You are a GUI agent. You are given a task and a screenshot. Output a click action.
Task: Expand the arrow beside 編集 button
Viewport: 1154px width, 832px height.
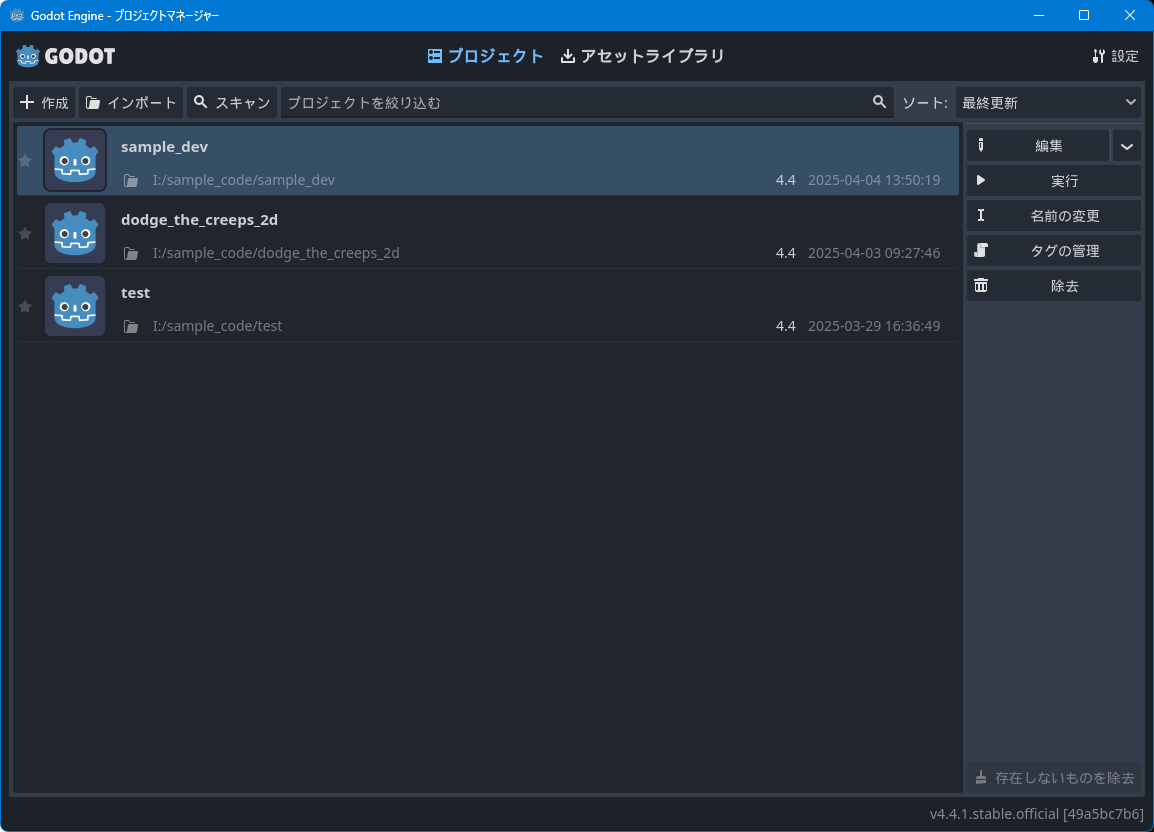1126,146
